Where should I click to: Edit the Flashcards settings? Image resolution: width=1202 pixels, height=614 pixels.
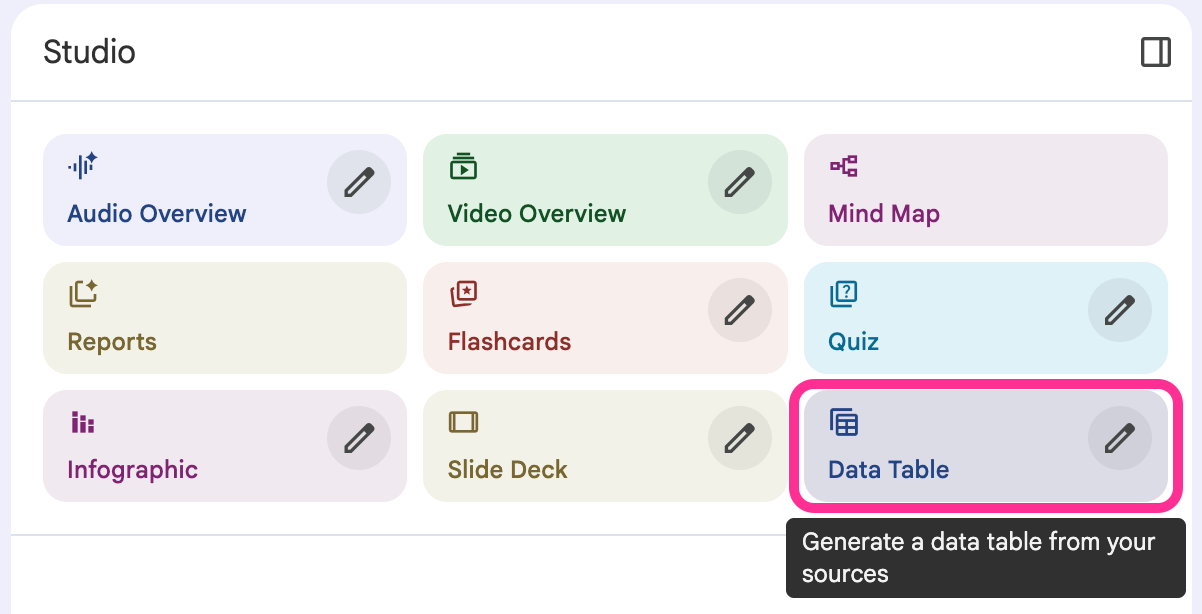pos(740,309)
